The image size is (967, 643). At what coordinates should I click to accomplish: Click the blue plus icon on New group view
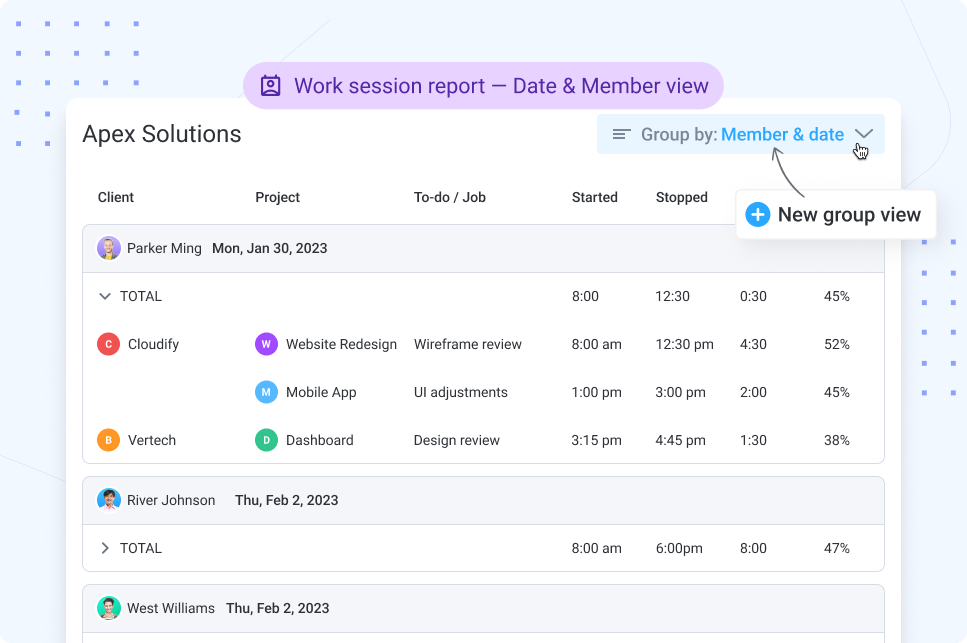757,214
